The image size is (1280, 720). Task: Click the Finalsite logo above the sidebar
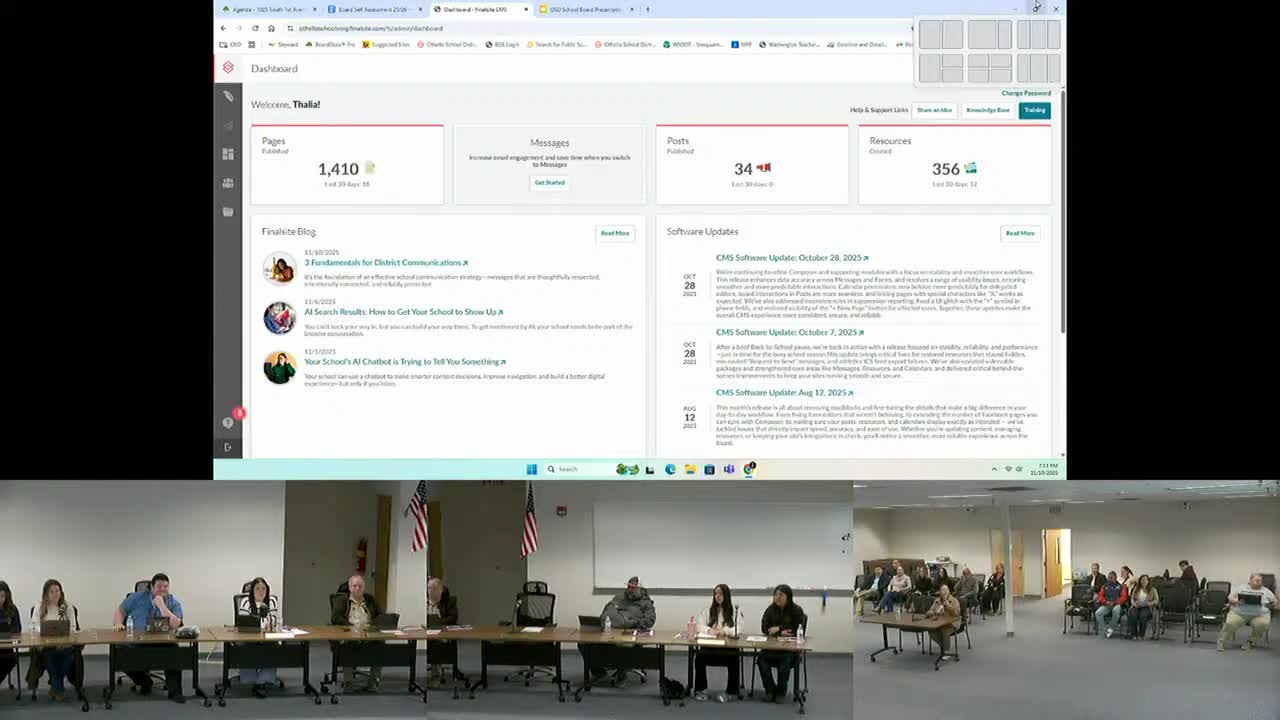228,68
